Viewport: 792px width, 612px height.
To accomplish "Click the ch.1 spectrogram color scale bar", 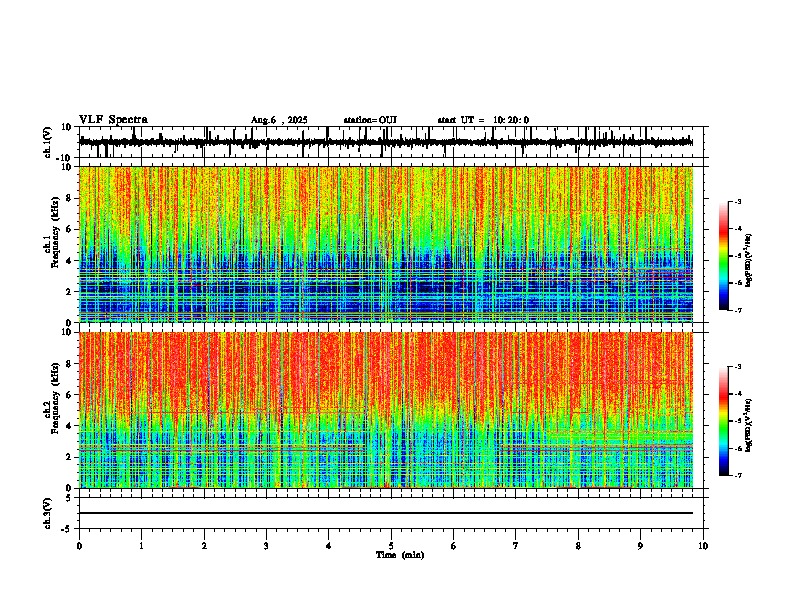I will coord(724,256).
